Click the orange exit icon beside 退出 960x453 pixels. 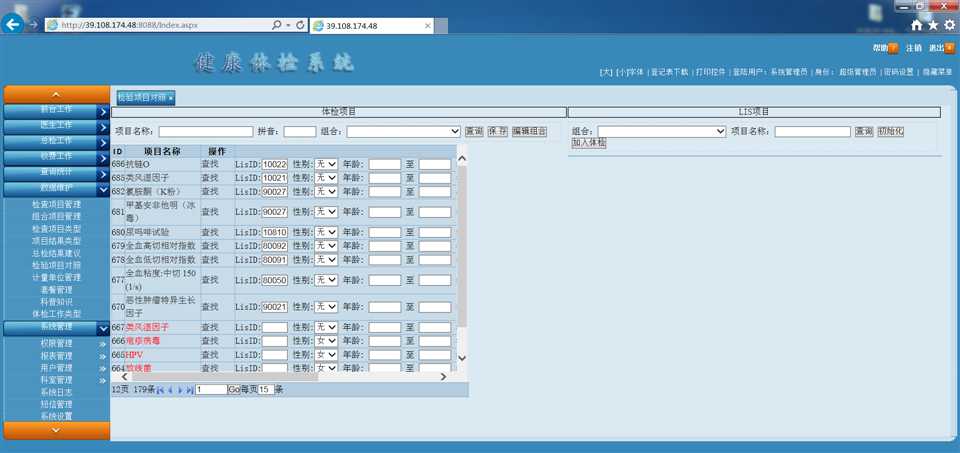950,48
